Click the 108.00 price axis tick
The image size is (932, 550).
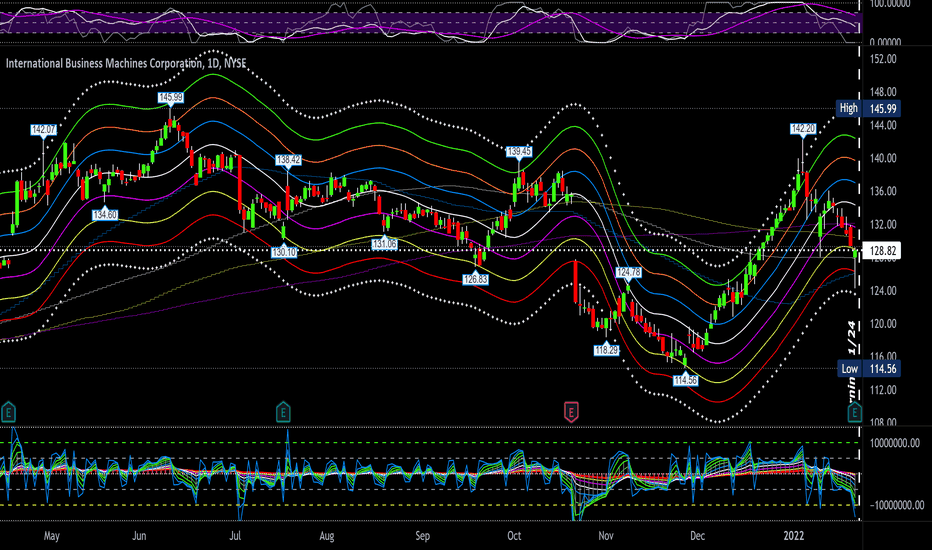point(883,422)
